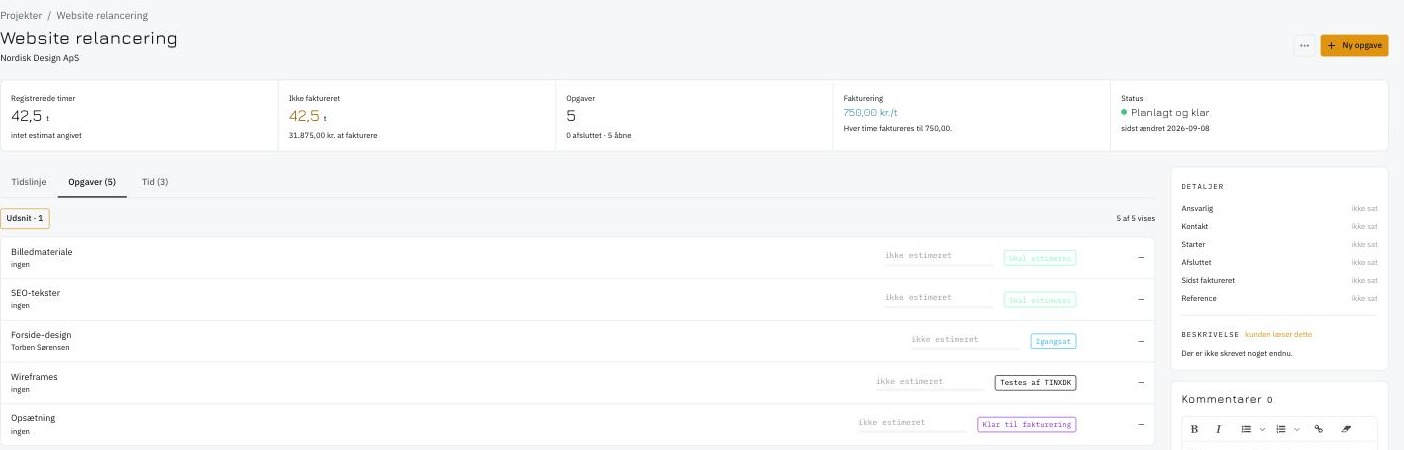Set the Reference value ikke sat
Viewport: 1404px width, 450px height.
pyautogui.click(x=1364, y=299)
